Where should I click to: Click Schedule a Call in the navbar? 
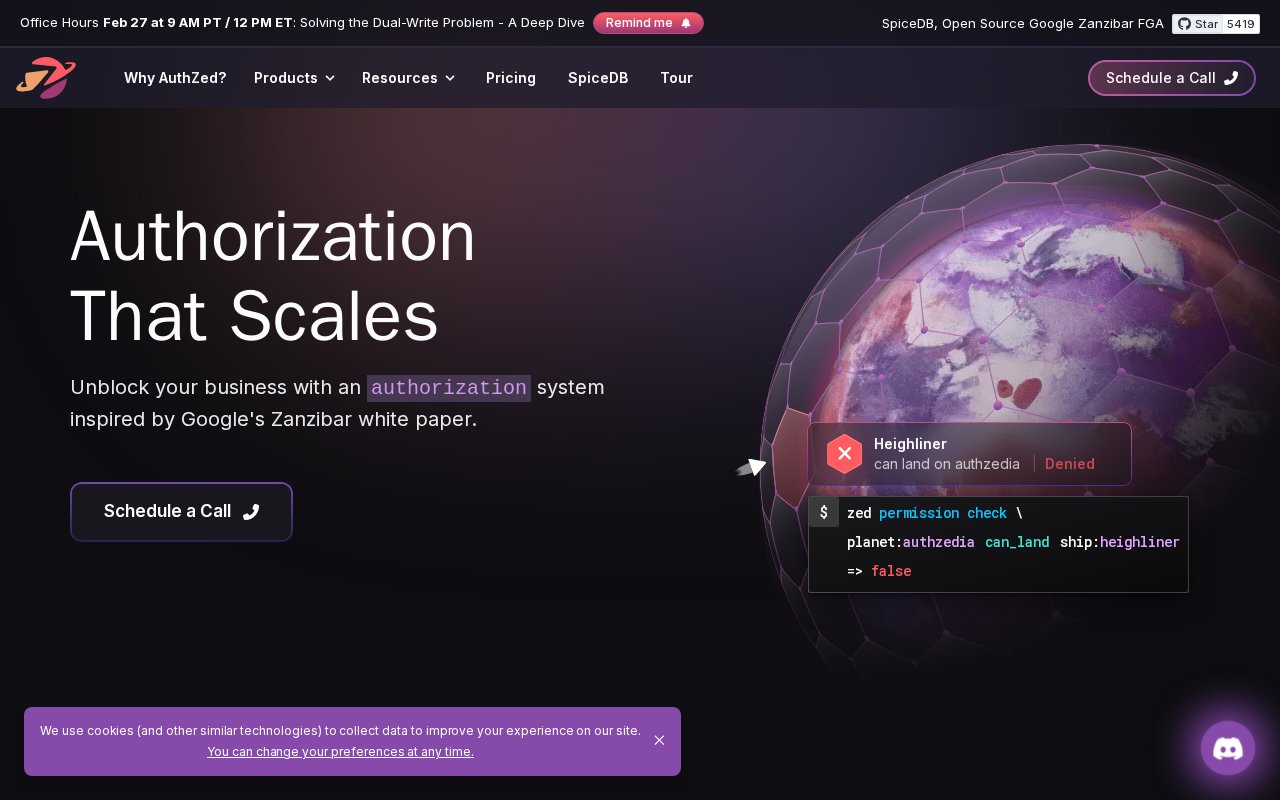point(1172,78)
